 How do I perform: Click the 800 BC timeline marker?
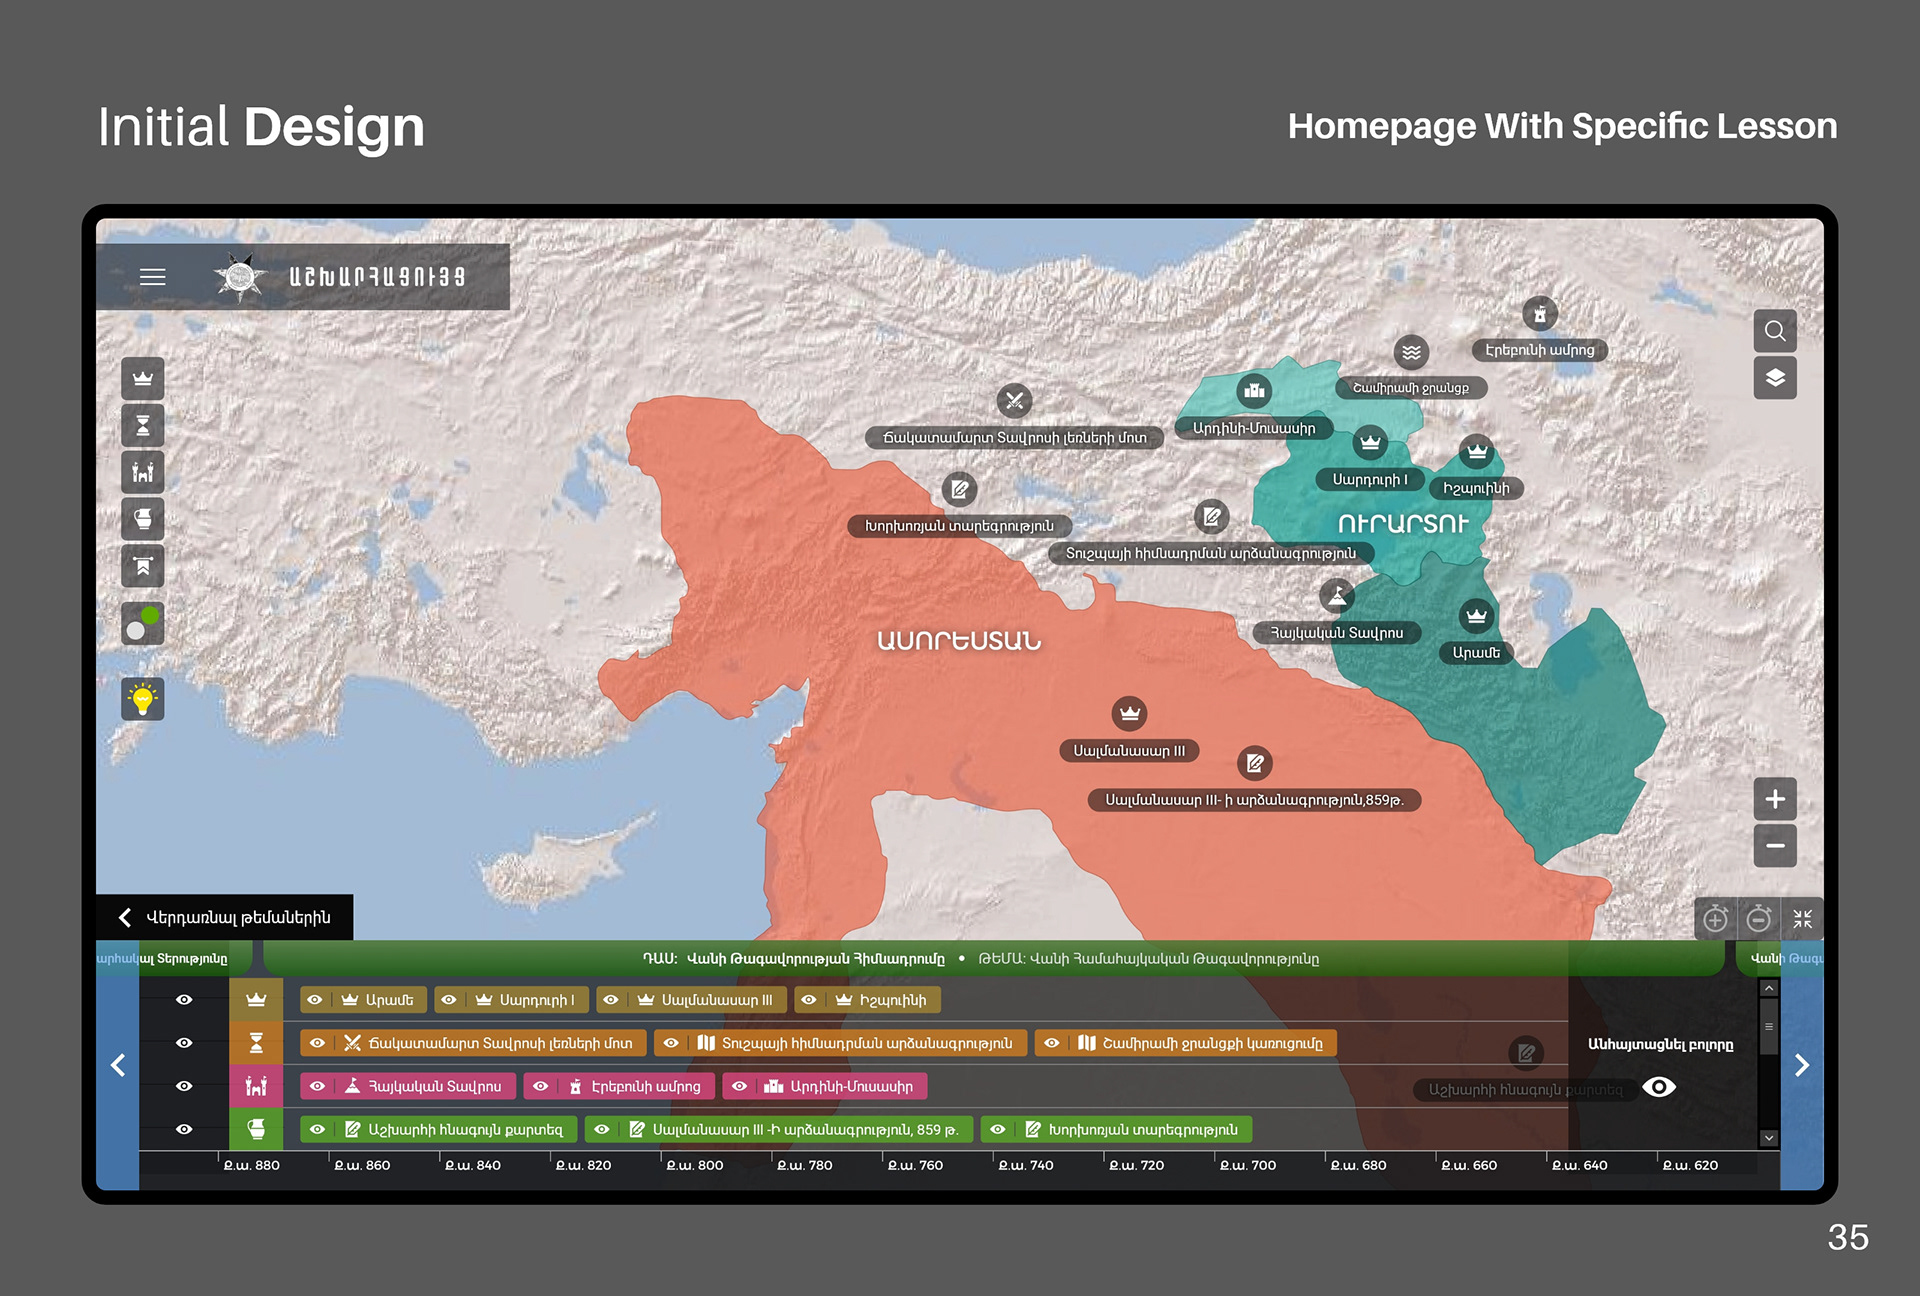pyautogui.click(x=694, y=1165)
